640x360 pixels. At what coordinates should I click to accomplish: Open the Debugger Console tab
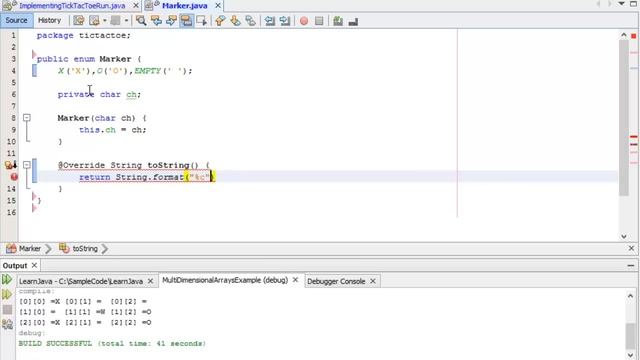(x=336, y=281)
